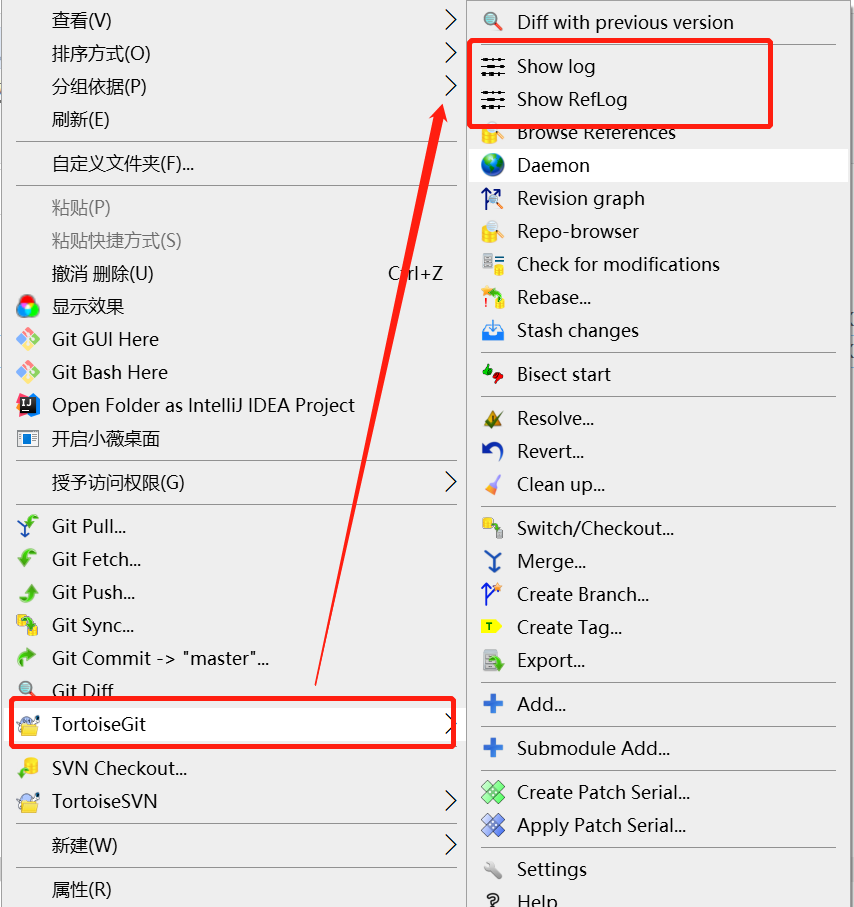
Task: Click the Bisect start thumbs icon
Action: click(493, 374)
